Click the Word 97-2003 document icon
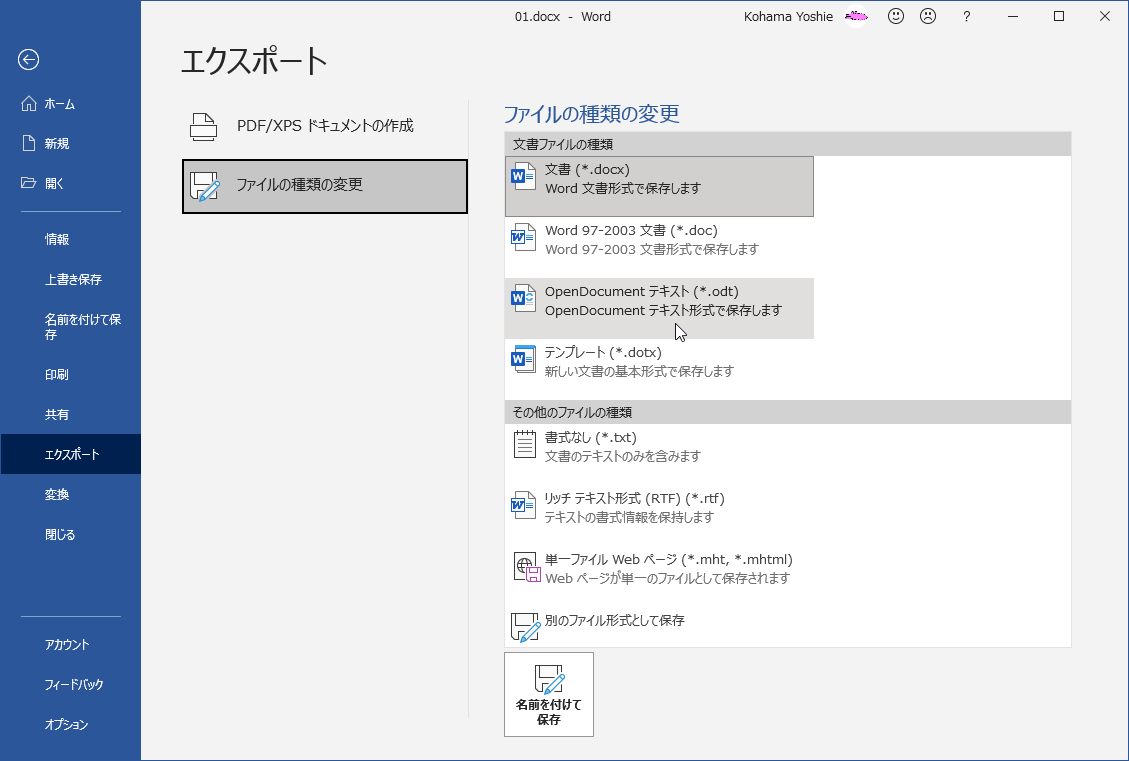Screen dimensions: 1129x761 [x=523, y=238]
